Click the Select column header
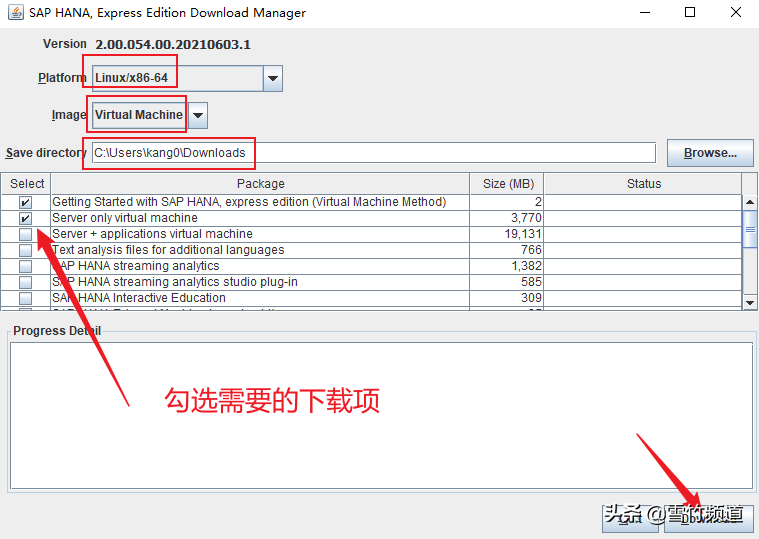The image size is (759, 539). (26, 184)
